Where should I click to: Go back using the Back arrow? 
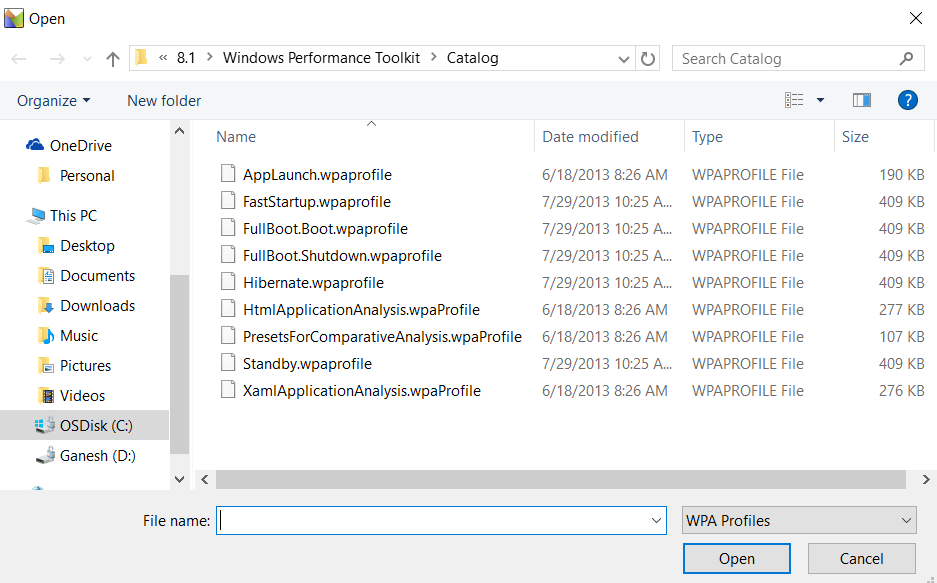point(19,59)
